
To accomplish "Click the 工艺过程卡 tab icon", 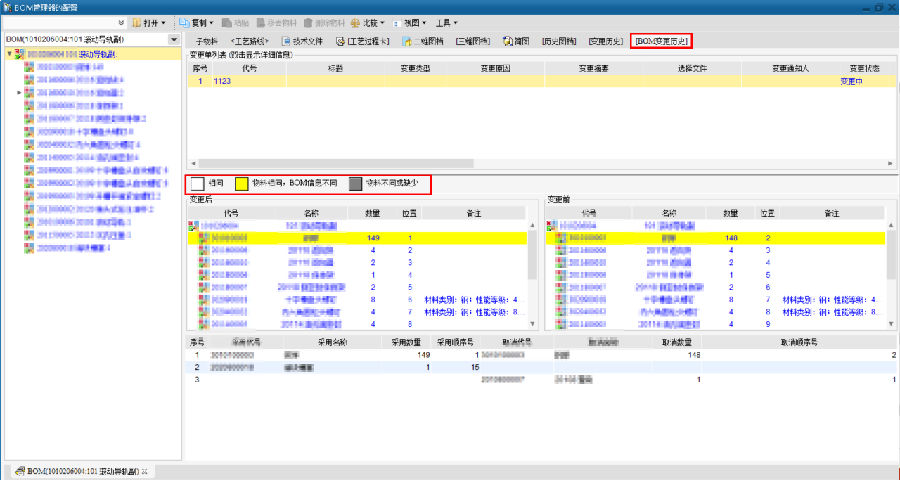I will (x=340, y=41).
